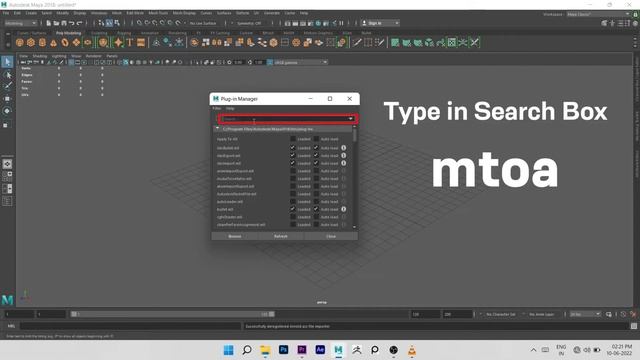Open the Modeling menu set dropdown
The width and height of the screenshot is (640, 360).
click(x=20, y=23)
